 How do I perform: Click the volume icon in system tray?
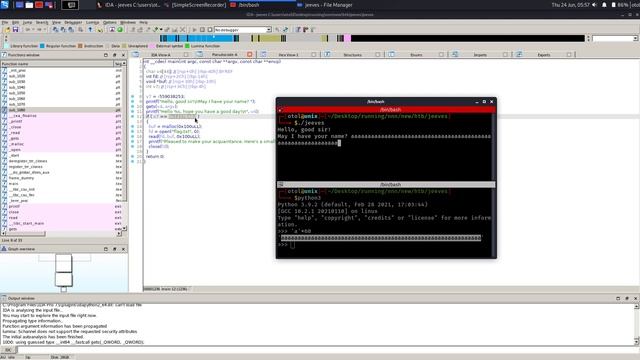(x=595, y=5)
